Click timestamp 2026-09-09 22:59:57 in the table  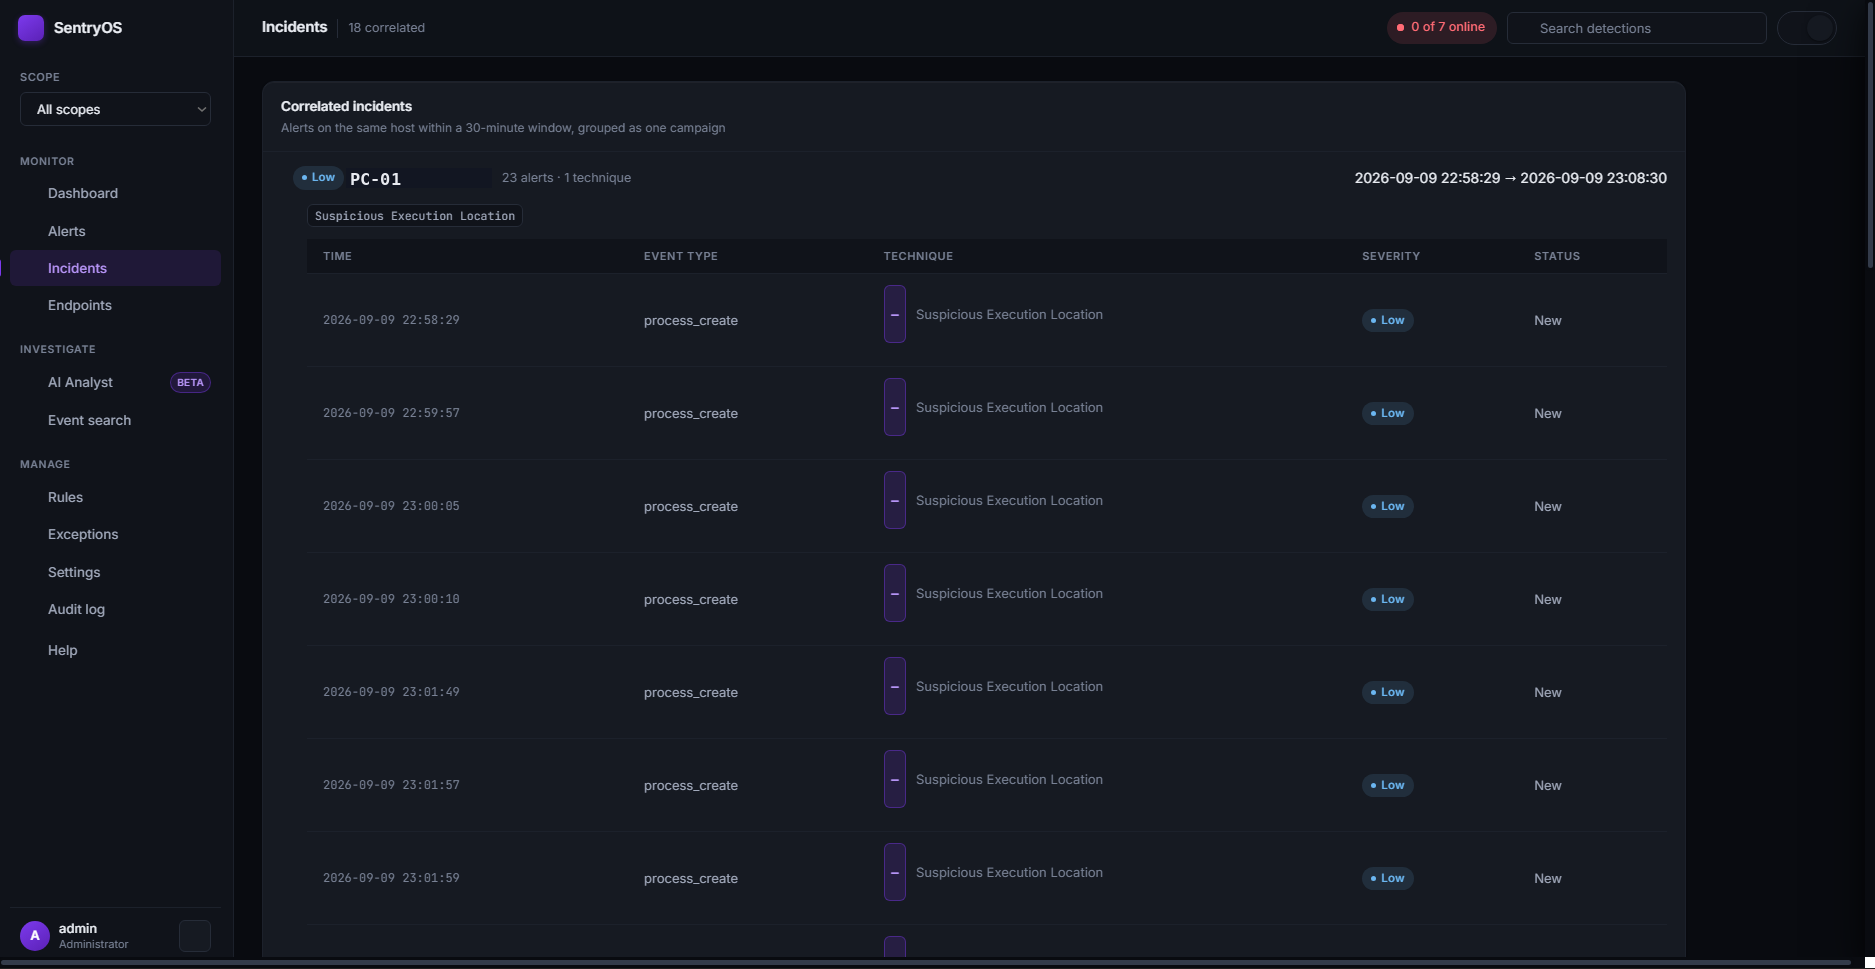tap(391, 413)
